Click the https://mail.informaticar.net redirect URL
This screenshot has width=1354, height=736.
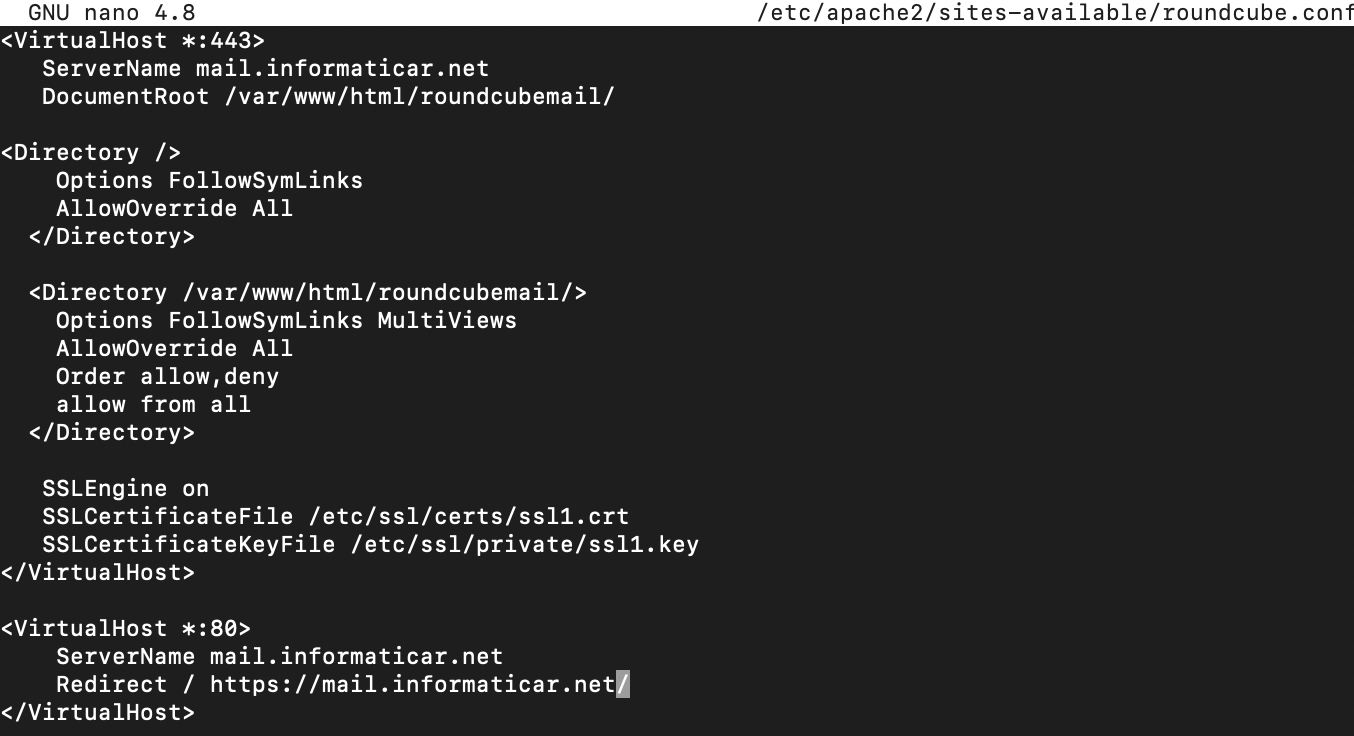(x=412, y=685)
